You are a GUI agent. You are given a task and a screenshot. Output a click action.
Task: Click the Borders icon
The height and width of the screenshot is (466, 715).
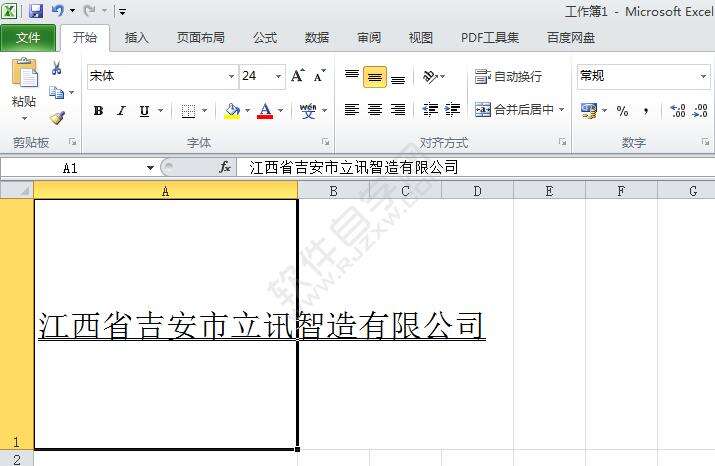188,110
